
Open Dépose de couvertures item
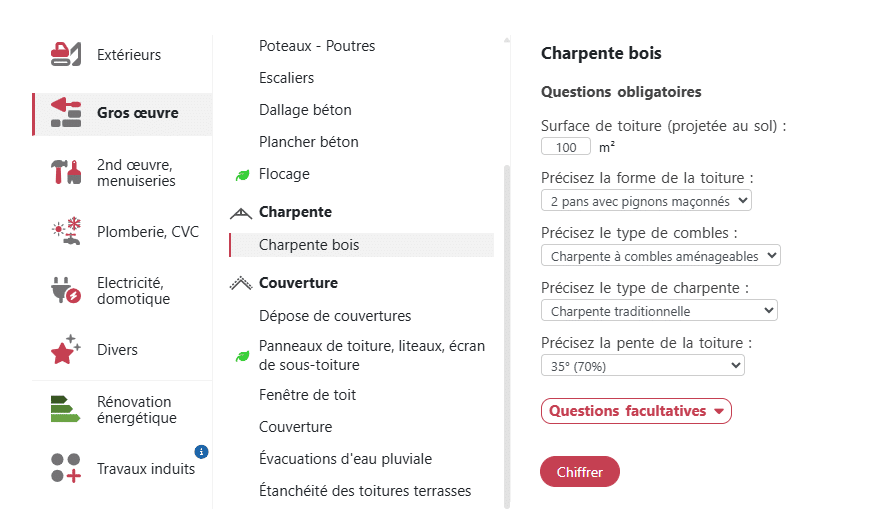click(335, 316)
